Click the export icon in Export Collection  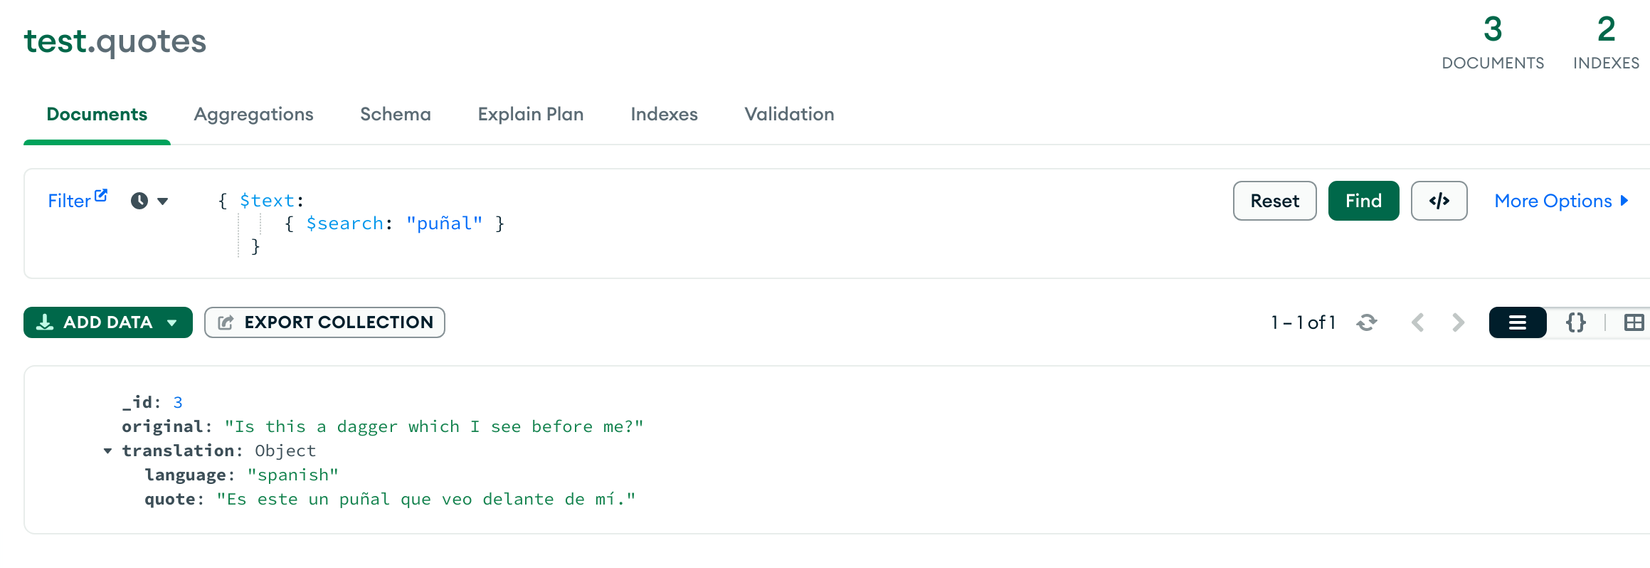coord(226,322)
